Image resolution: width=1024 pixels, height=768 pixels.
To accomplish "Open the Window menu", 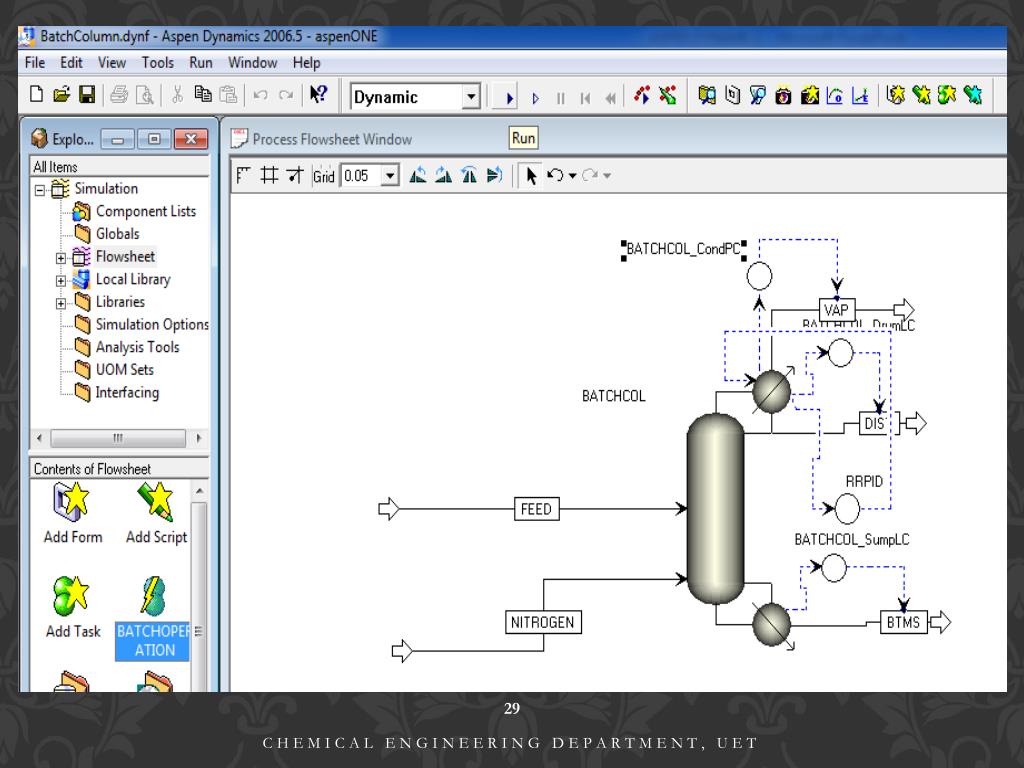I will (x=252, y=63).
